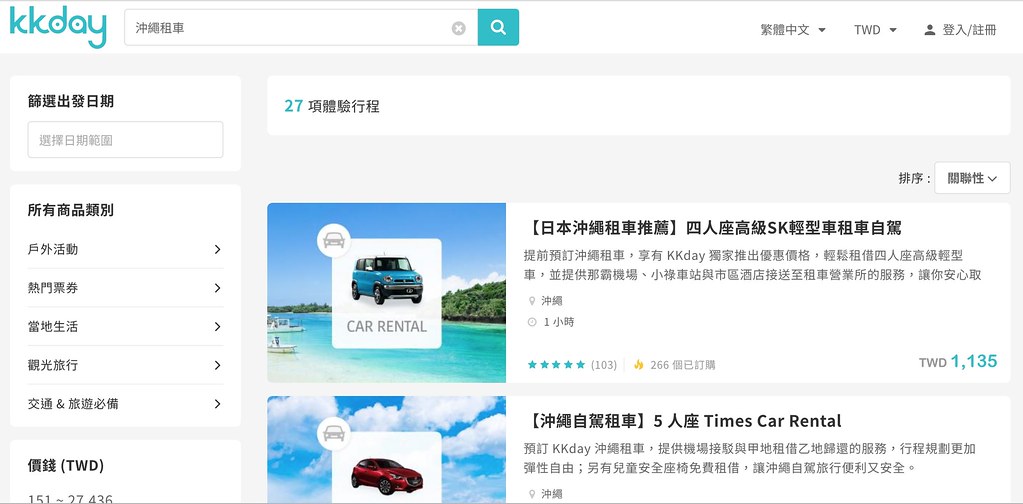This screenshot has height=504, width=1023.
Task: Open the 繁體中文 language dropdown
Action: (793, 30)
